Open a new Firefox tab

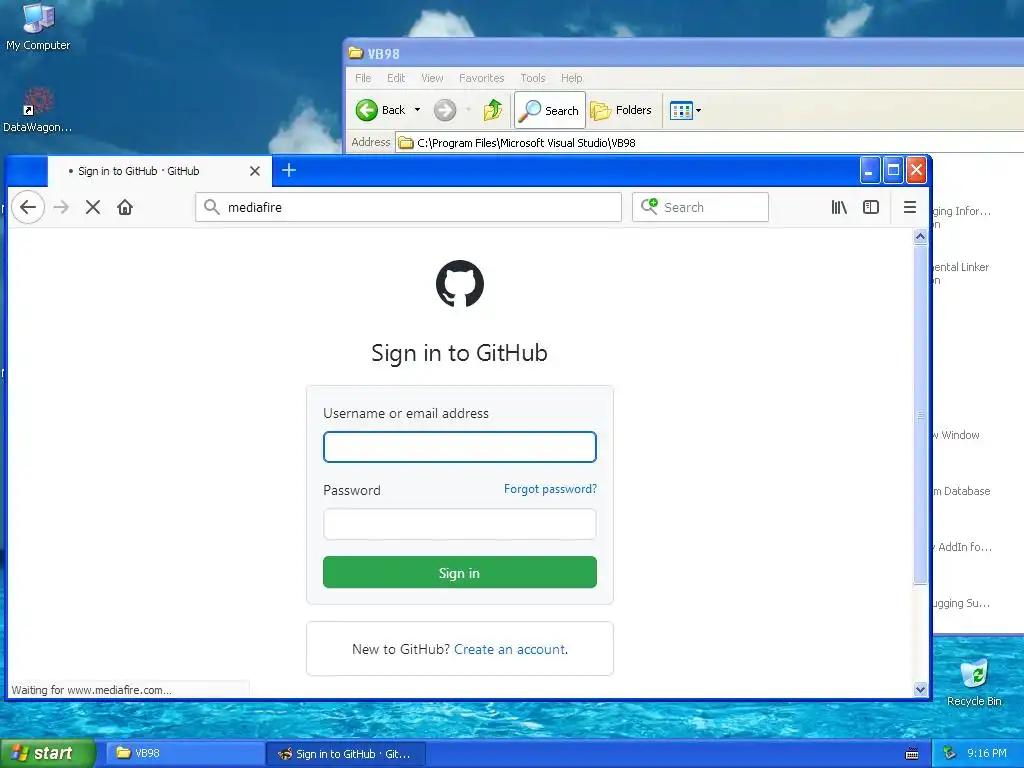tap(289, 170)
